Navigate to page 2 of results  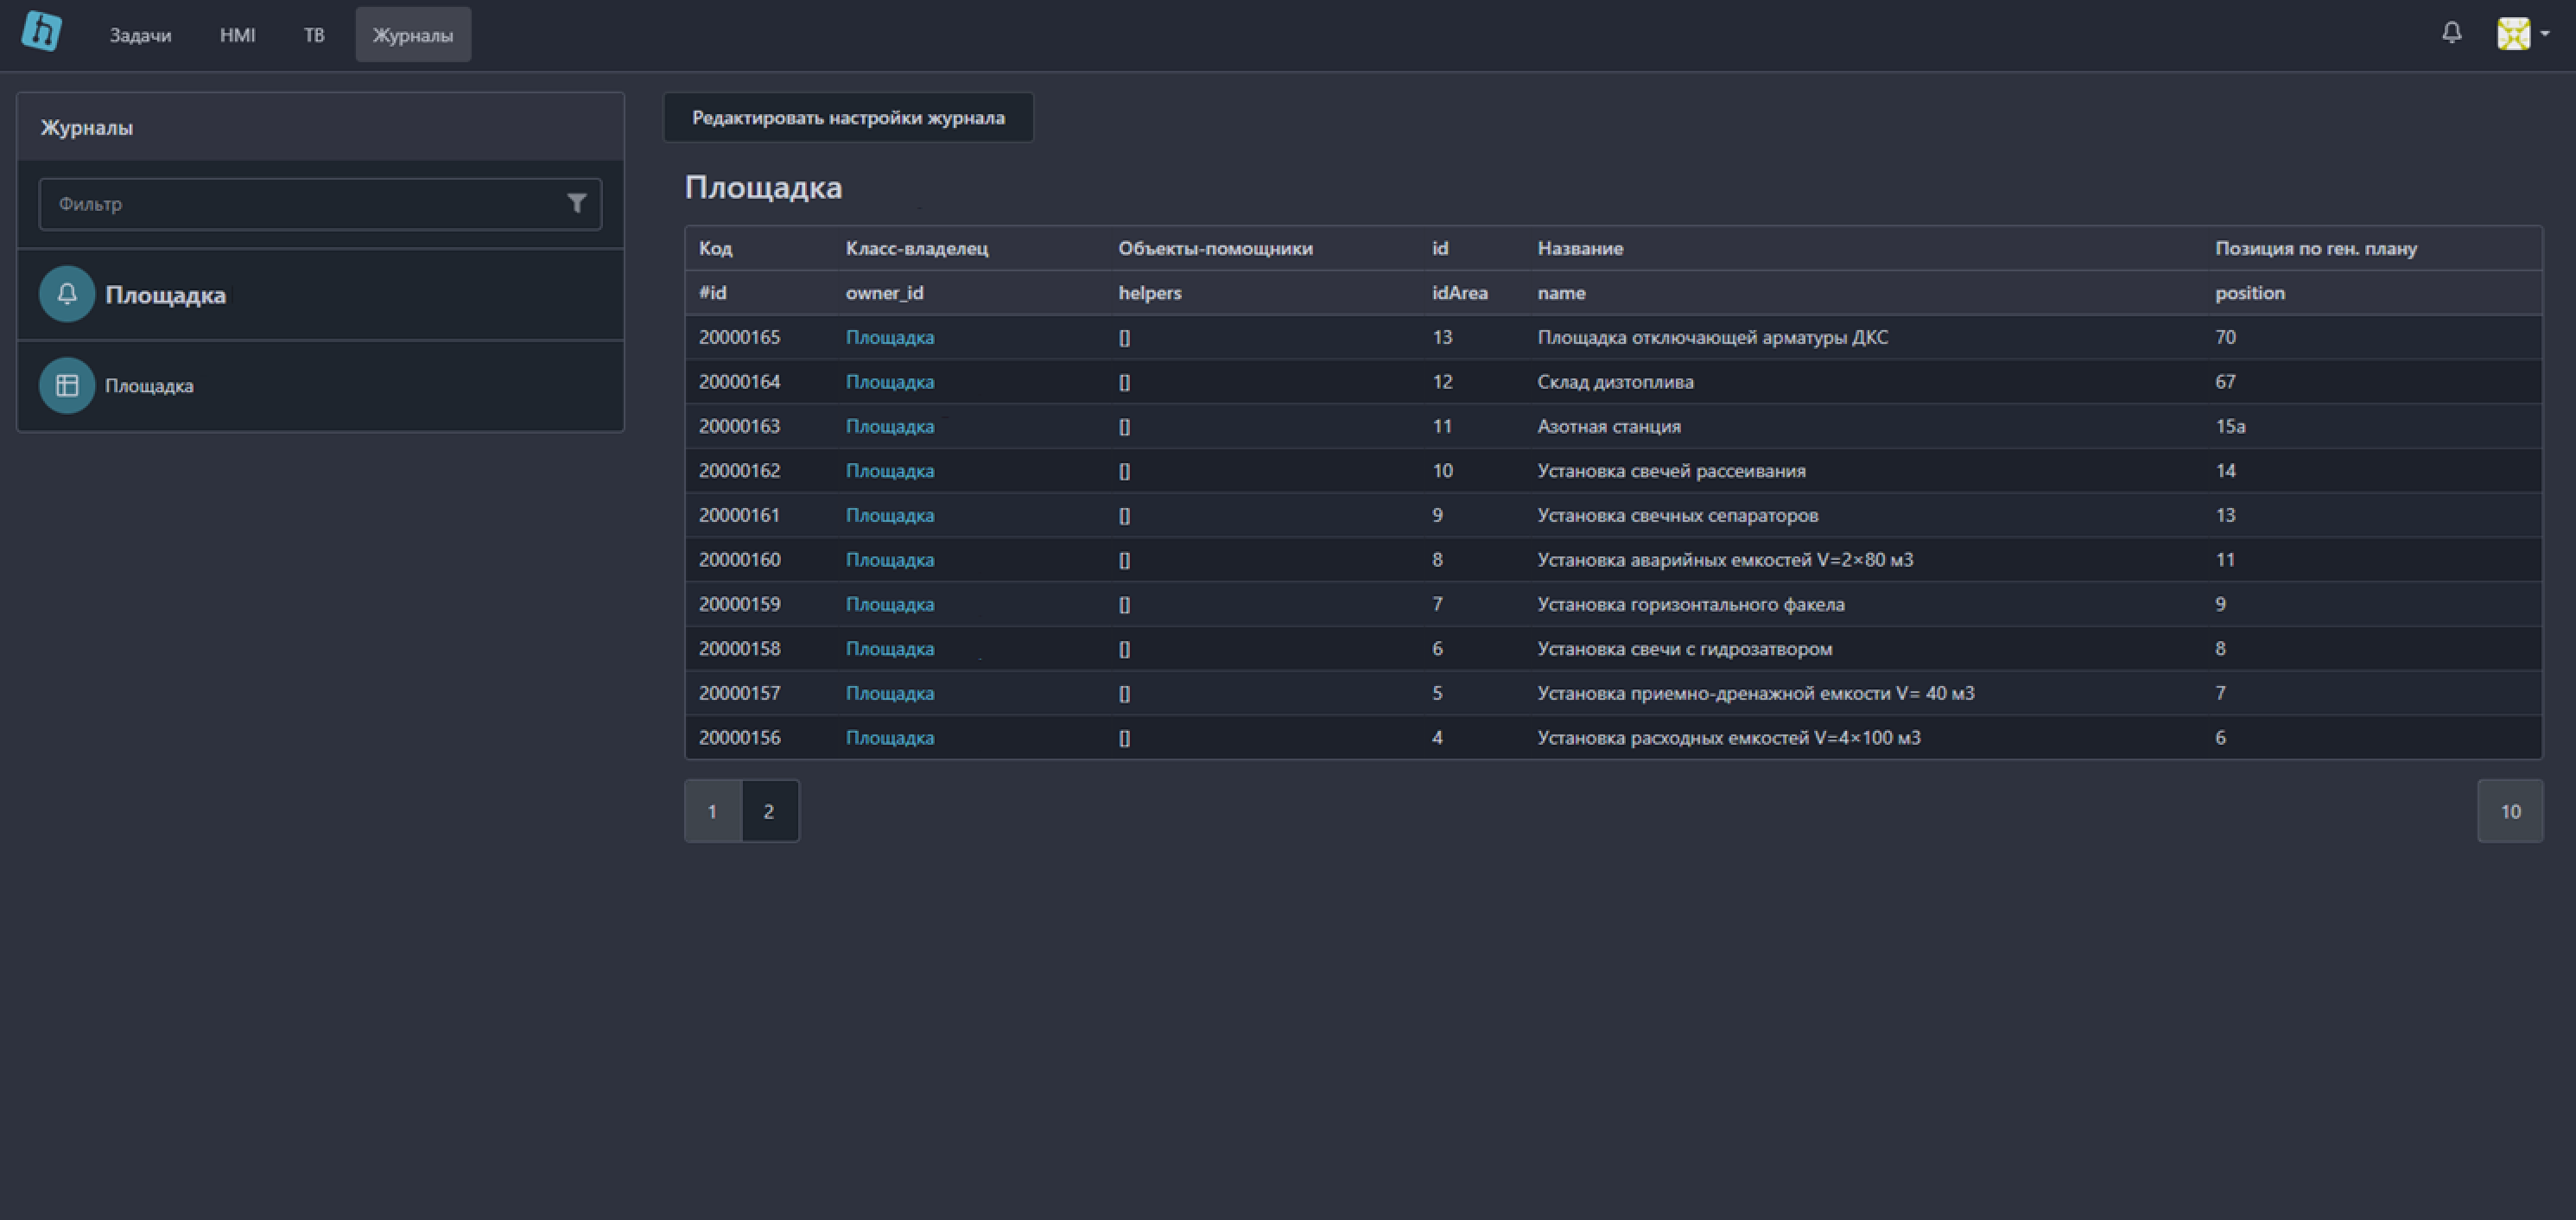[769, 810]
